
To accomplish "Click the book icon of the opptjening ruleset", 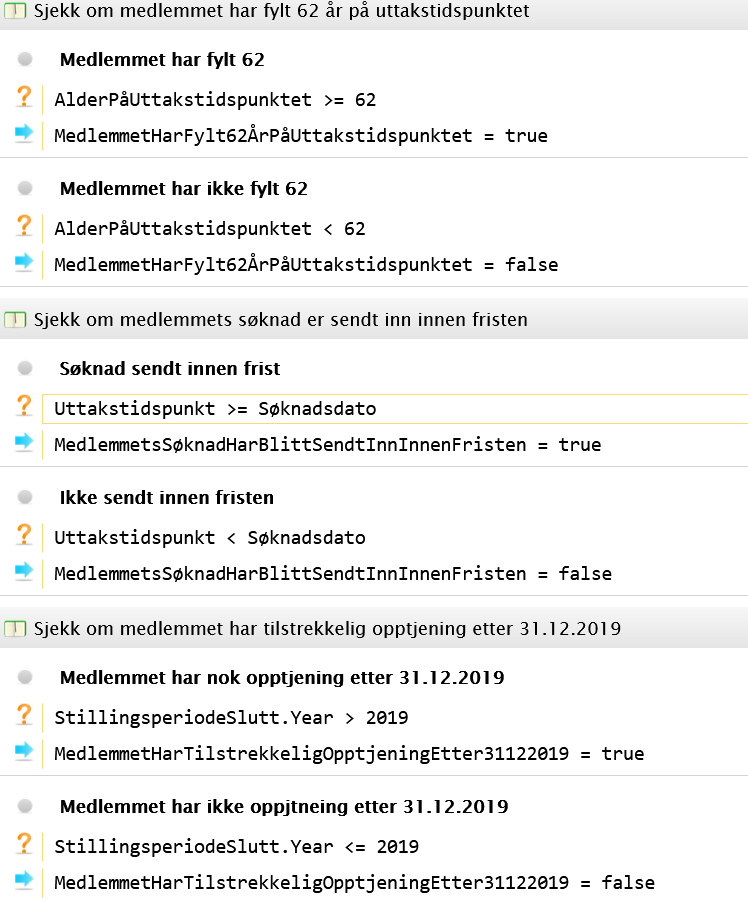I will click(15, 628).
